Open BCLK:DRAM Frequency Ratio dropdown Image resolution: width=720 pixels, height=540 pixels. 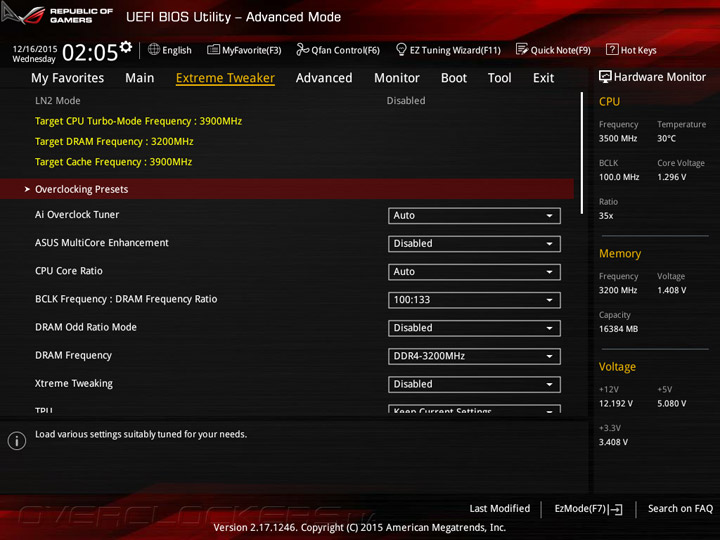(474, 300)
